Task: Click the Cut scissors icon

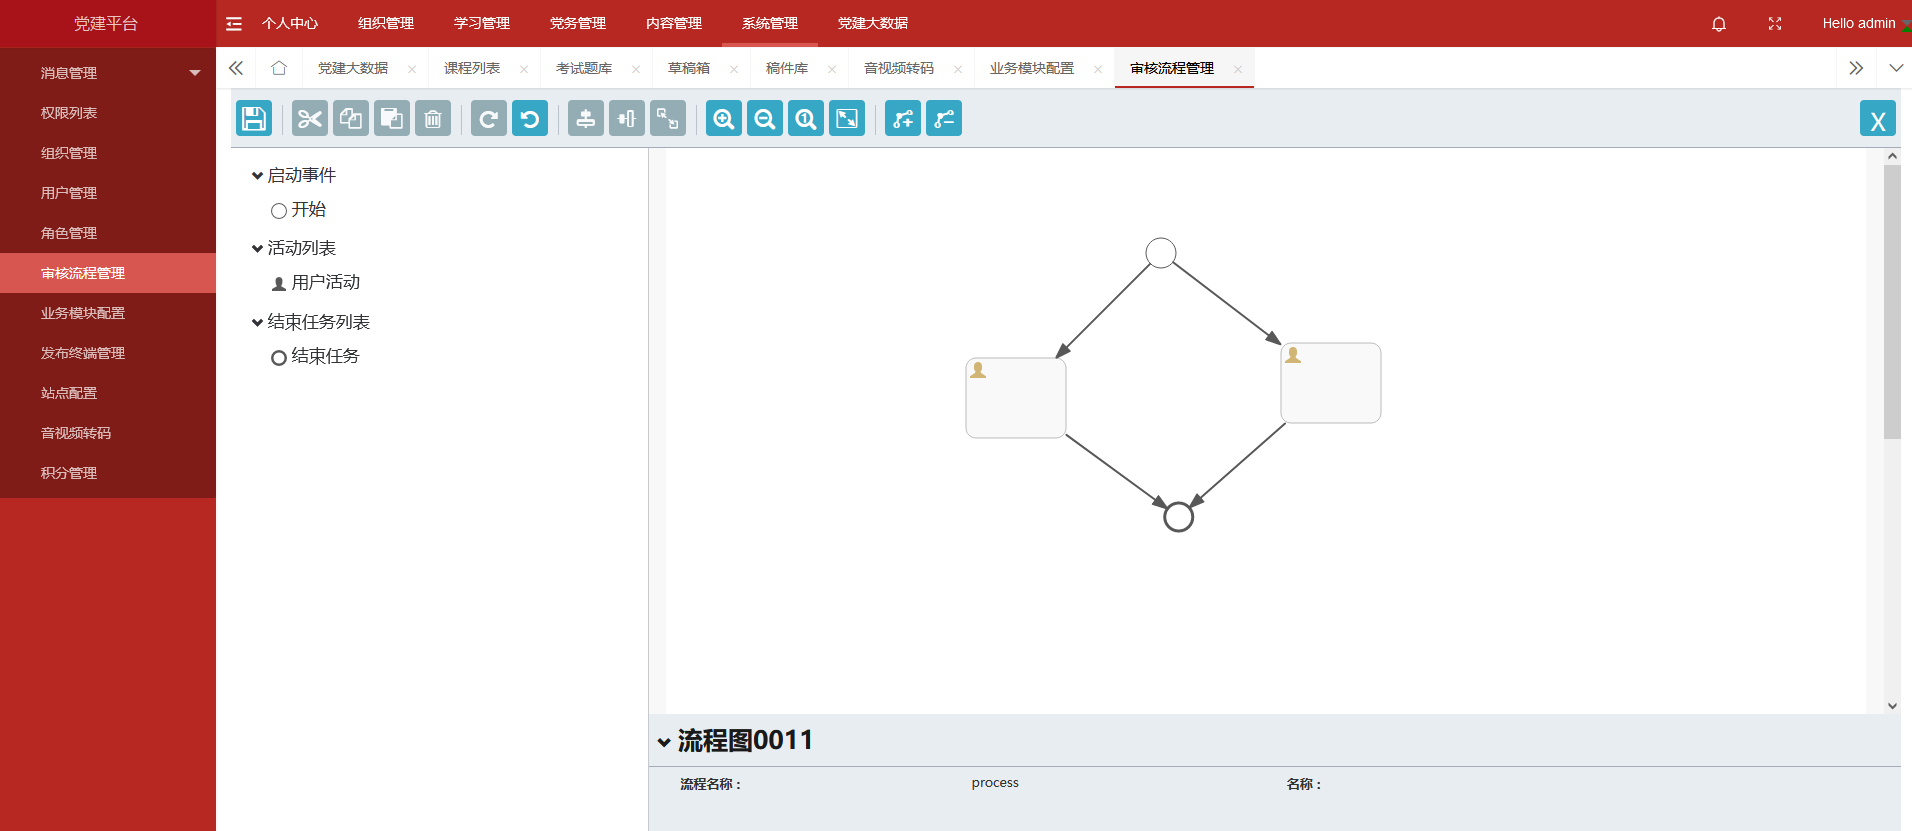Action: pyautogui.click(x=310, y=119)
